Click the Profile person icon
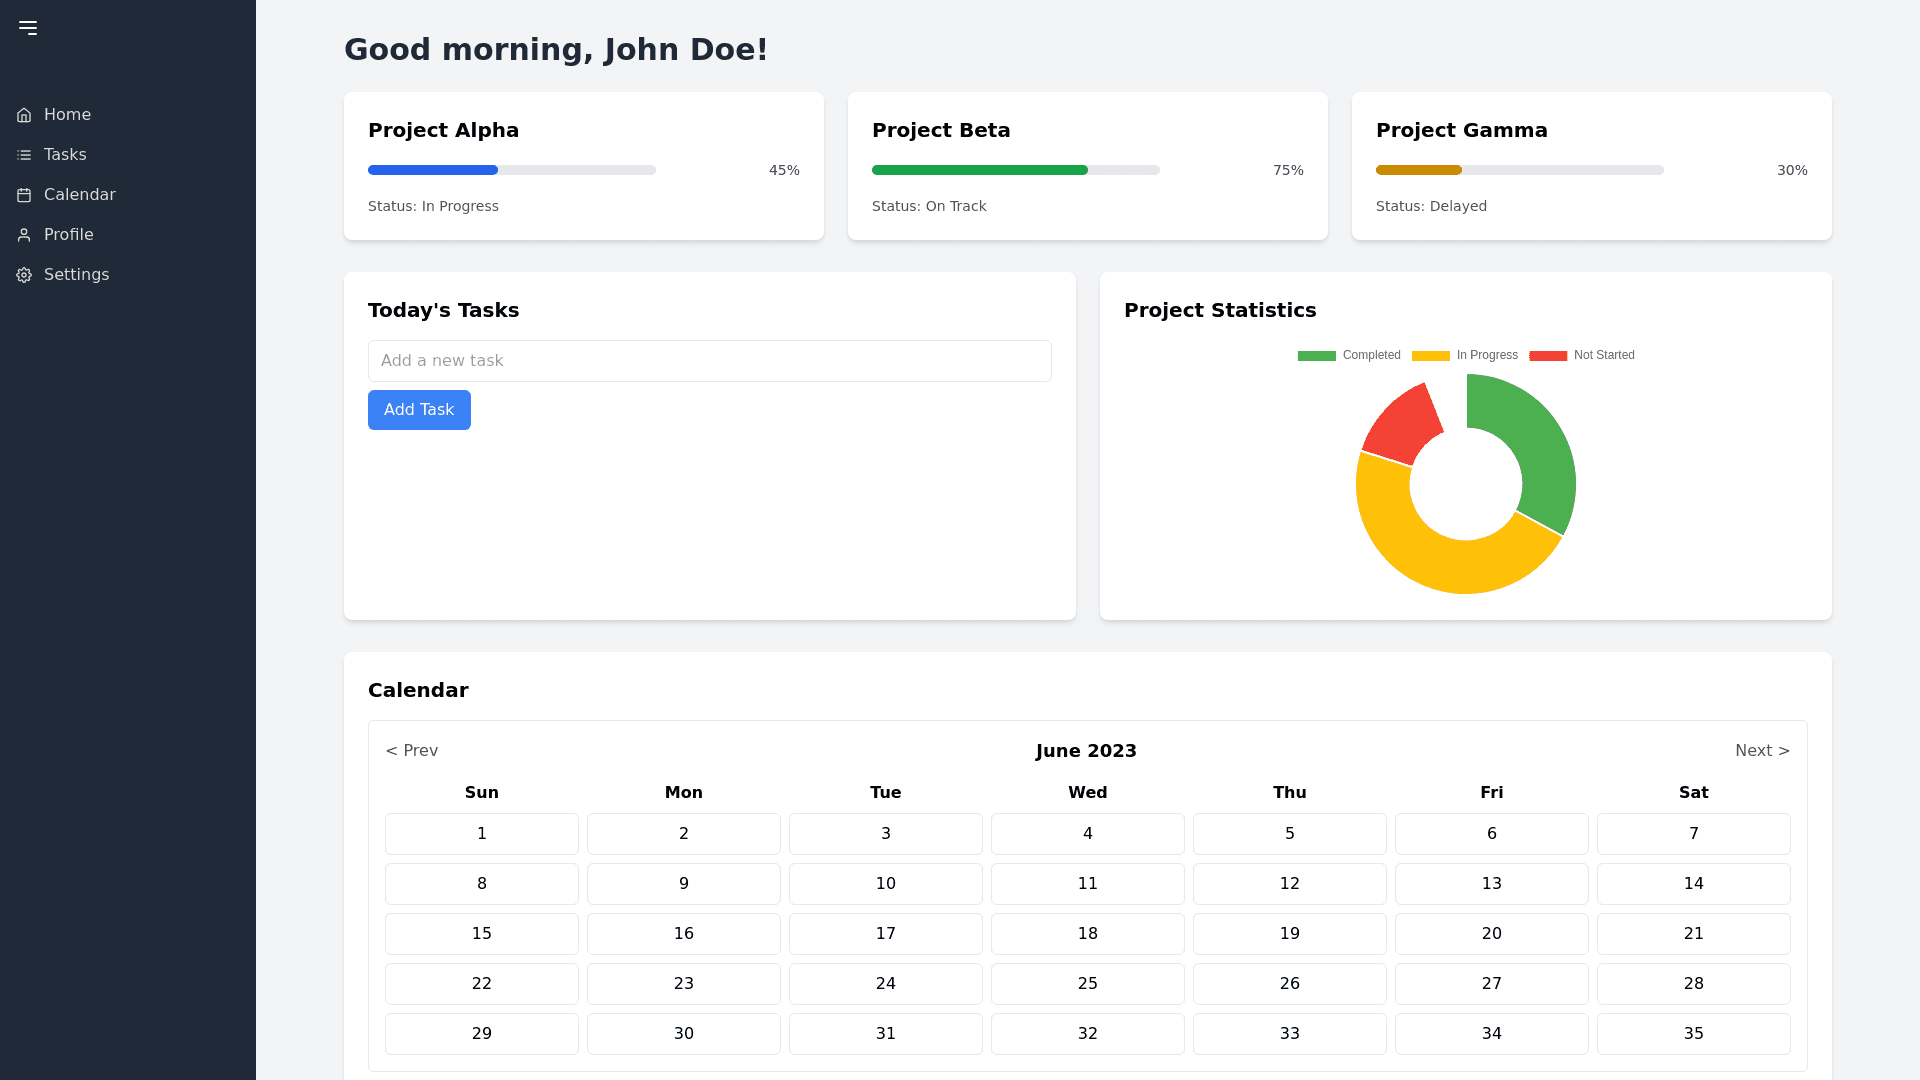The height and width of the screenshot is (1080, 1920). [x=24, y=235]
